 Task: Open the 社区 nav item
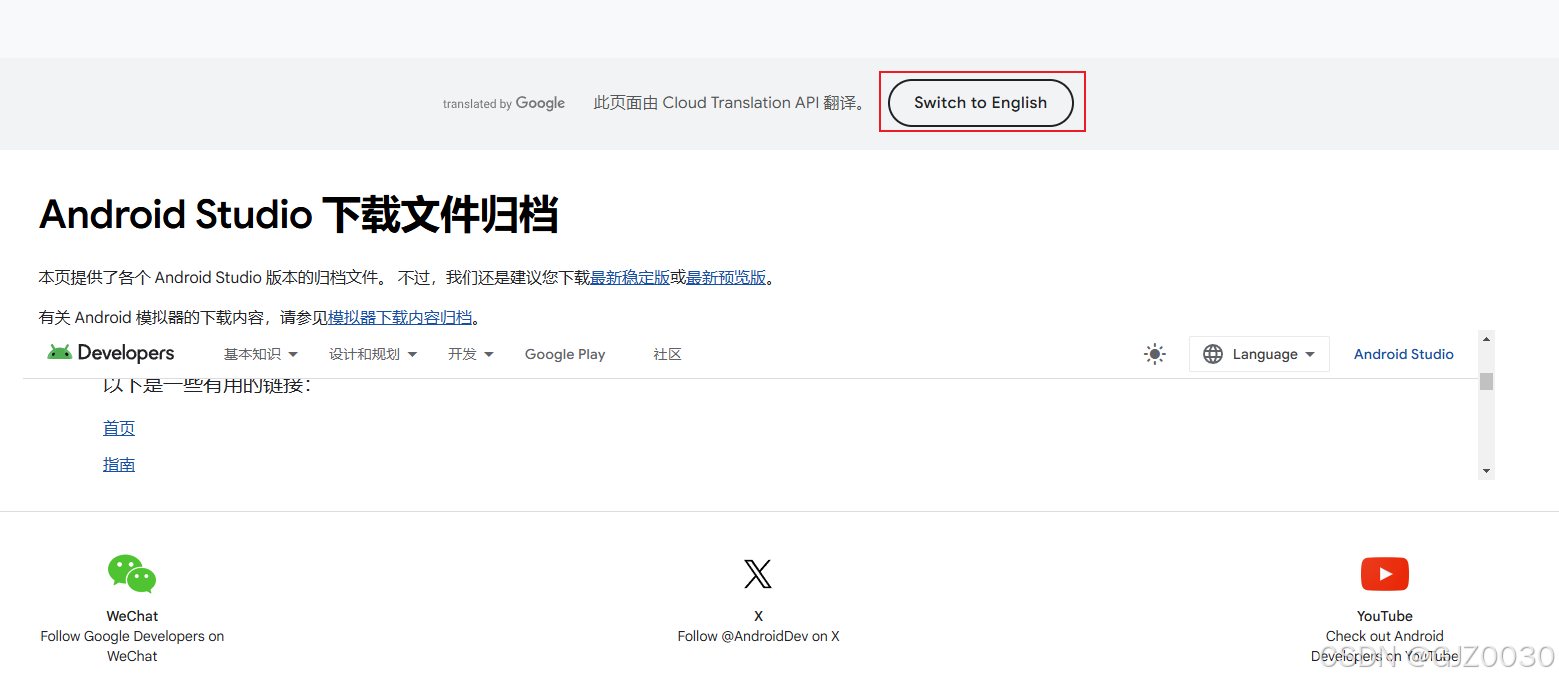[x=667, y=354]
